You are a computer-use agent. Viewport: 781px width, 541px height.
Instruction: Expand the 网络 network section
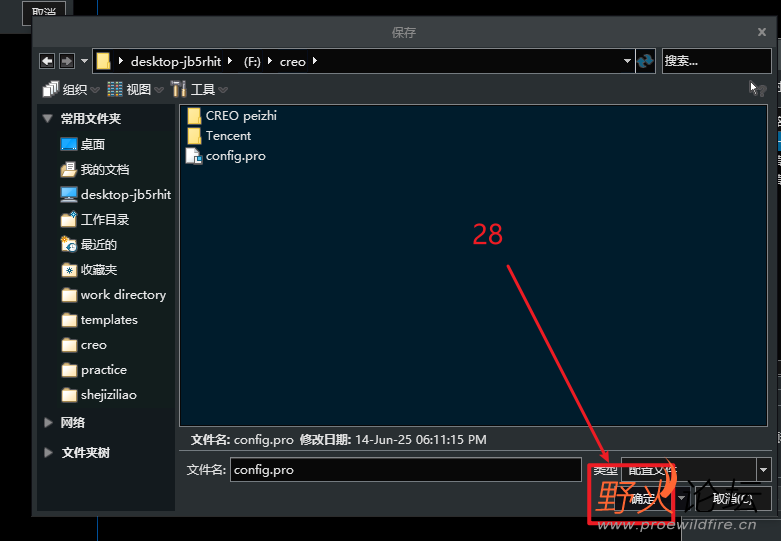coord(48,422)
